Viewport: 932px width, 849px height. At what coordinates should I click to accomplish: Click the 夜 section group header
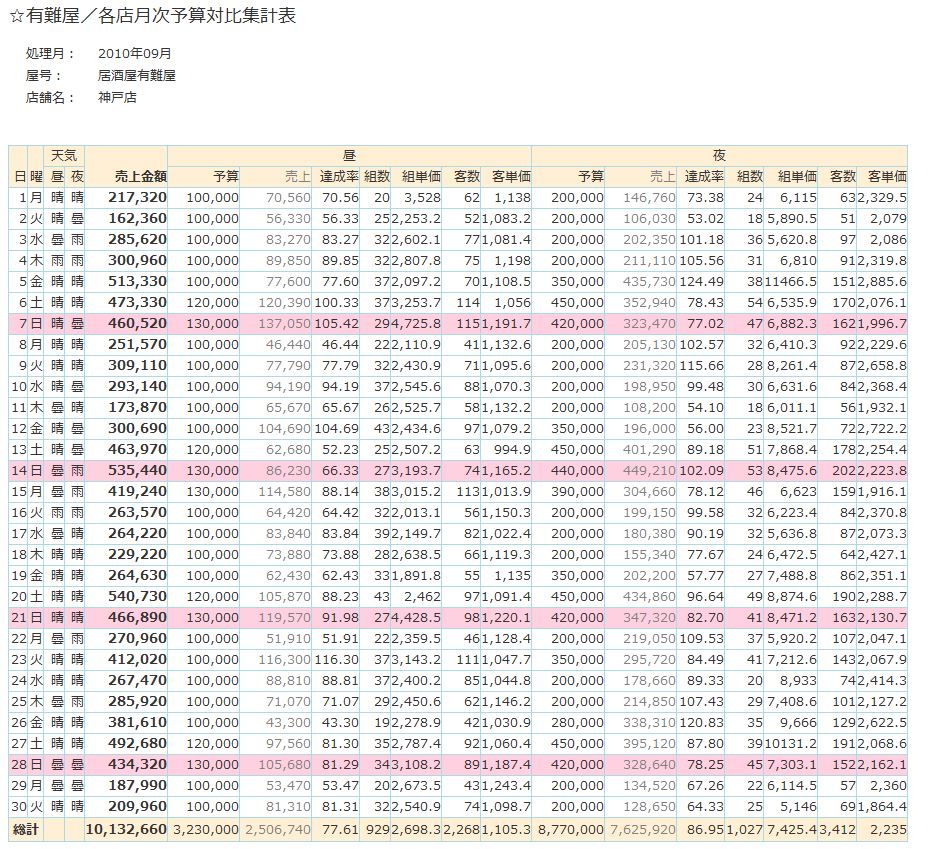(719, 156)
